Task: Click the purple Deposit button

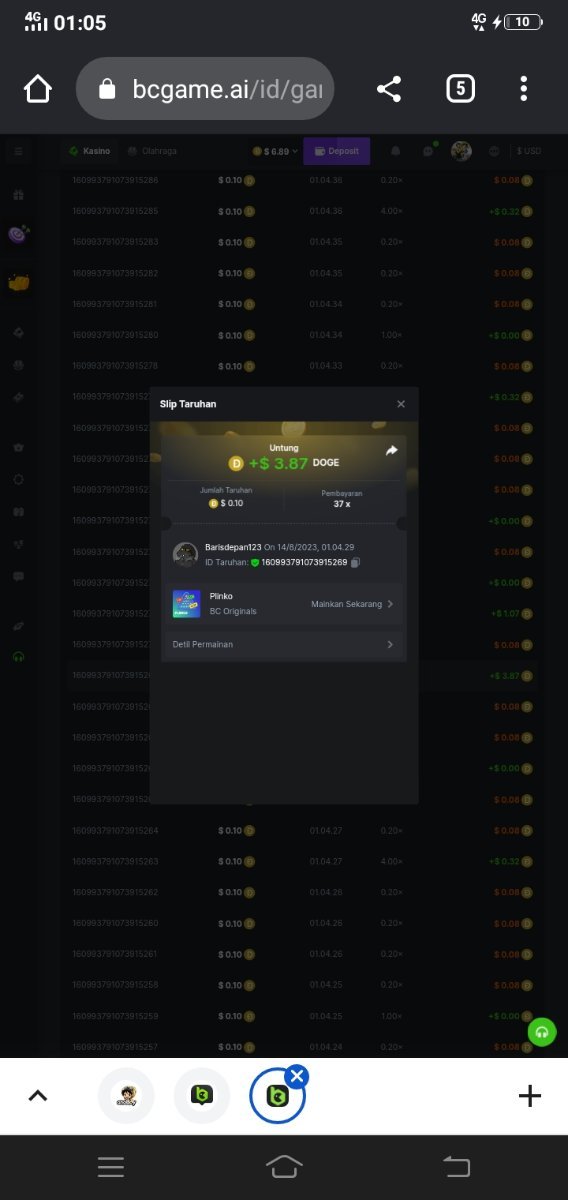Action: click(337, 151)
